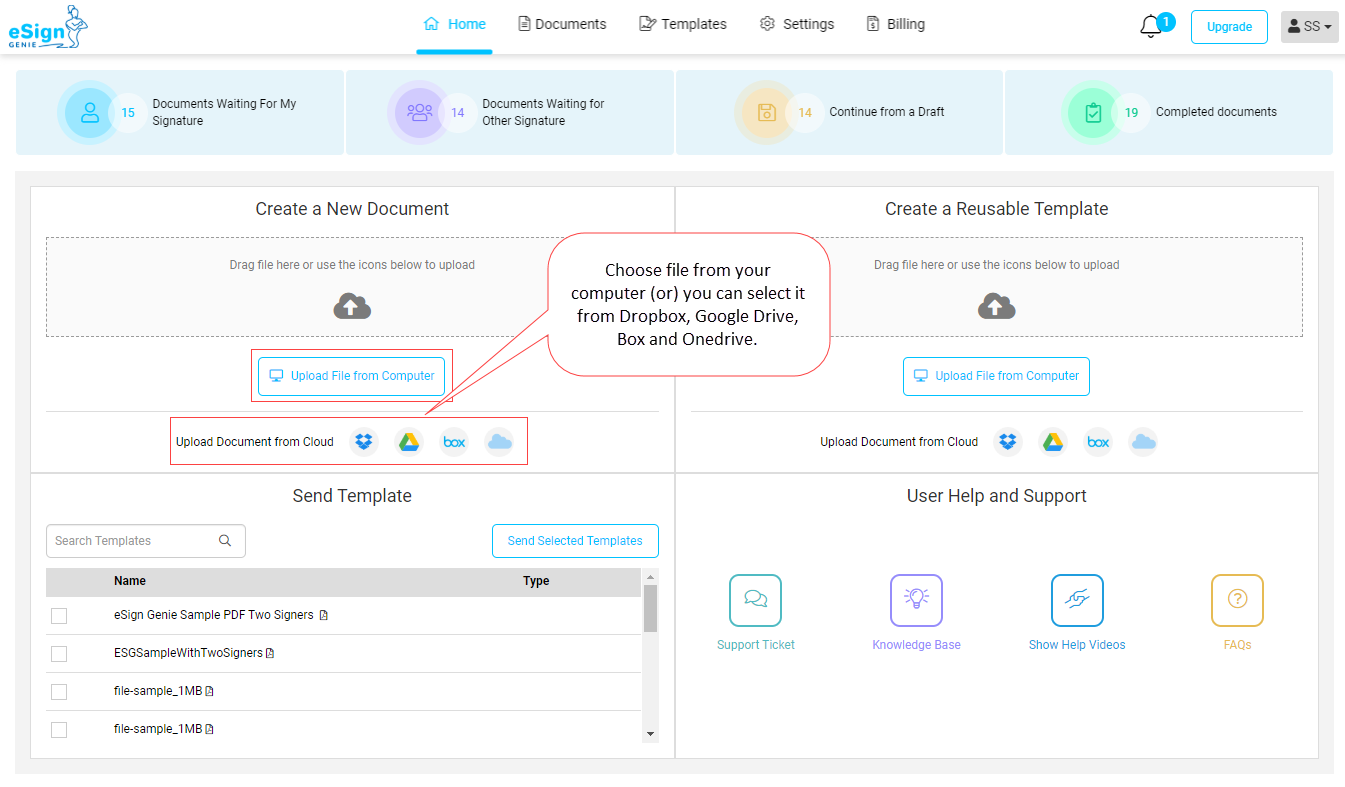Image resolution: width=1345 pixels, height=787 pixels.
Task: Open Support Ticket link text
Action: click(756, 645)
